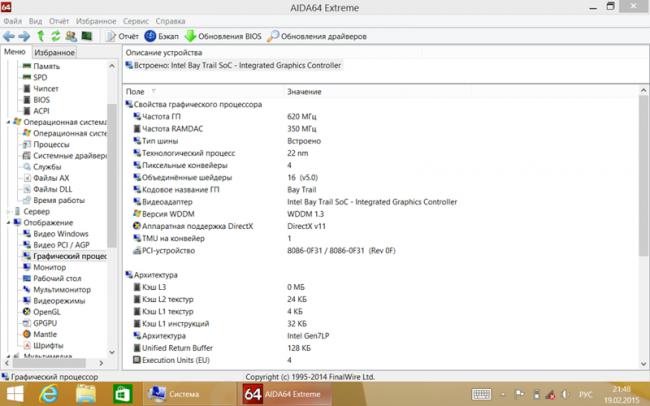Open the Справка menu
The image size is (650, 406).
[x=170, y=21]
